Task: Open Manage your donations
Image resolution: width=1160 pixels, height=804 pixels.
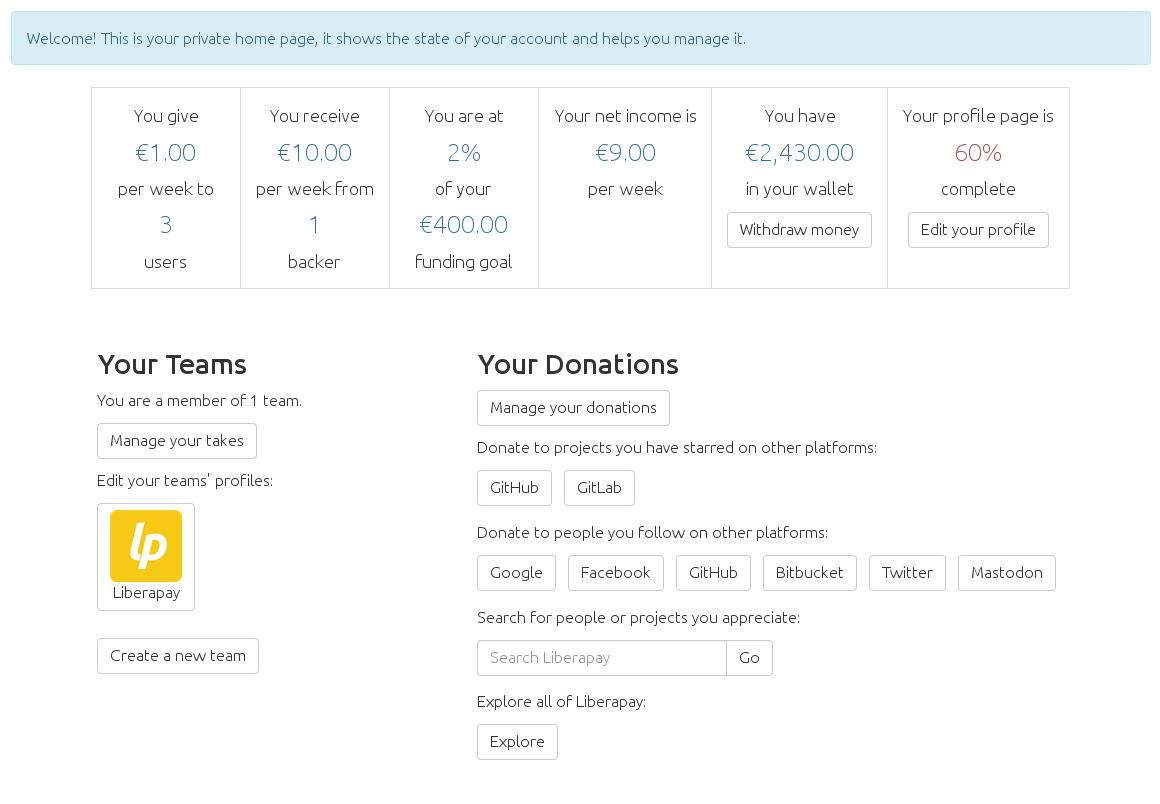Action: click(573, 408)
